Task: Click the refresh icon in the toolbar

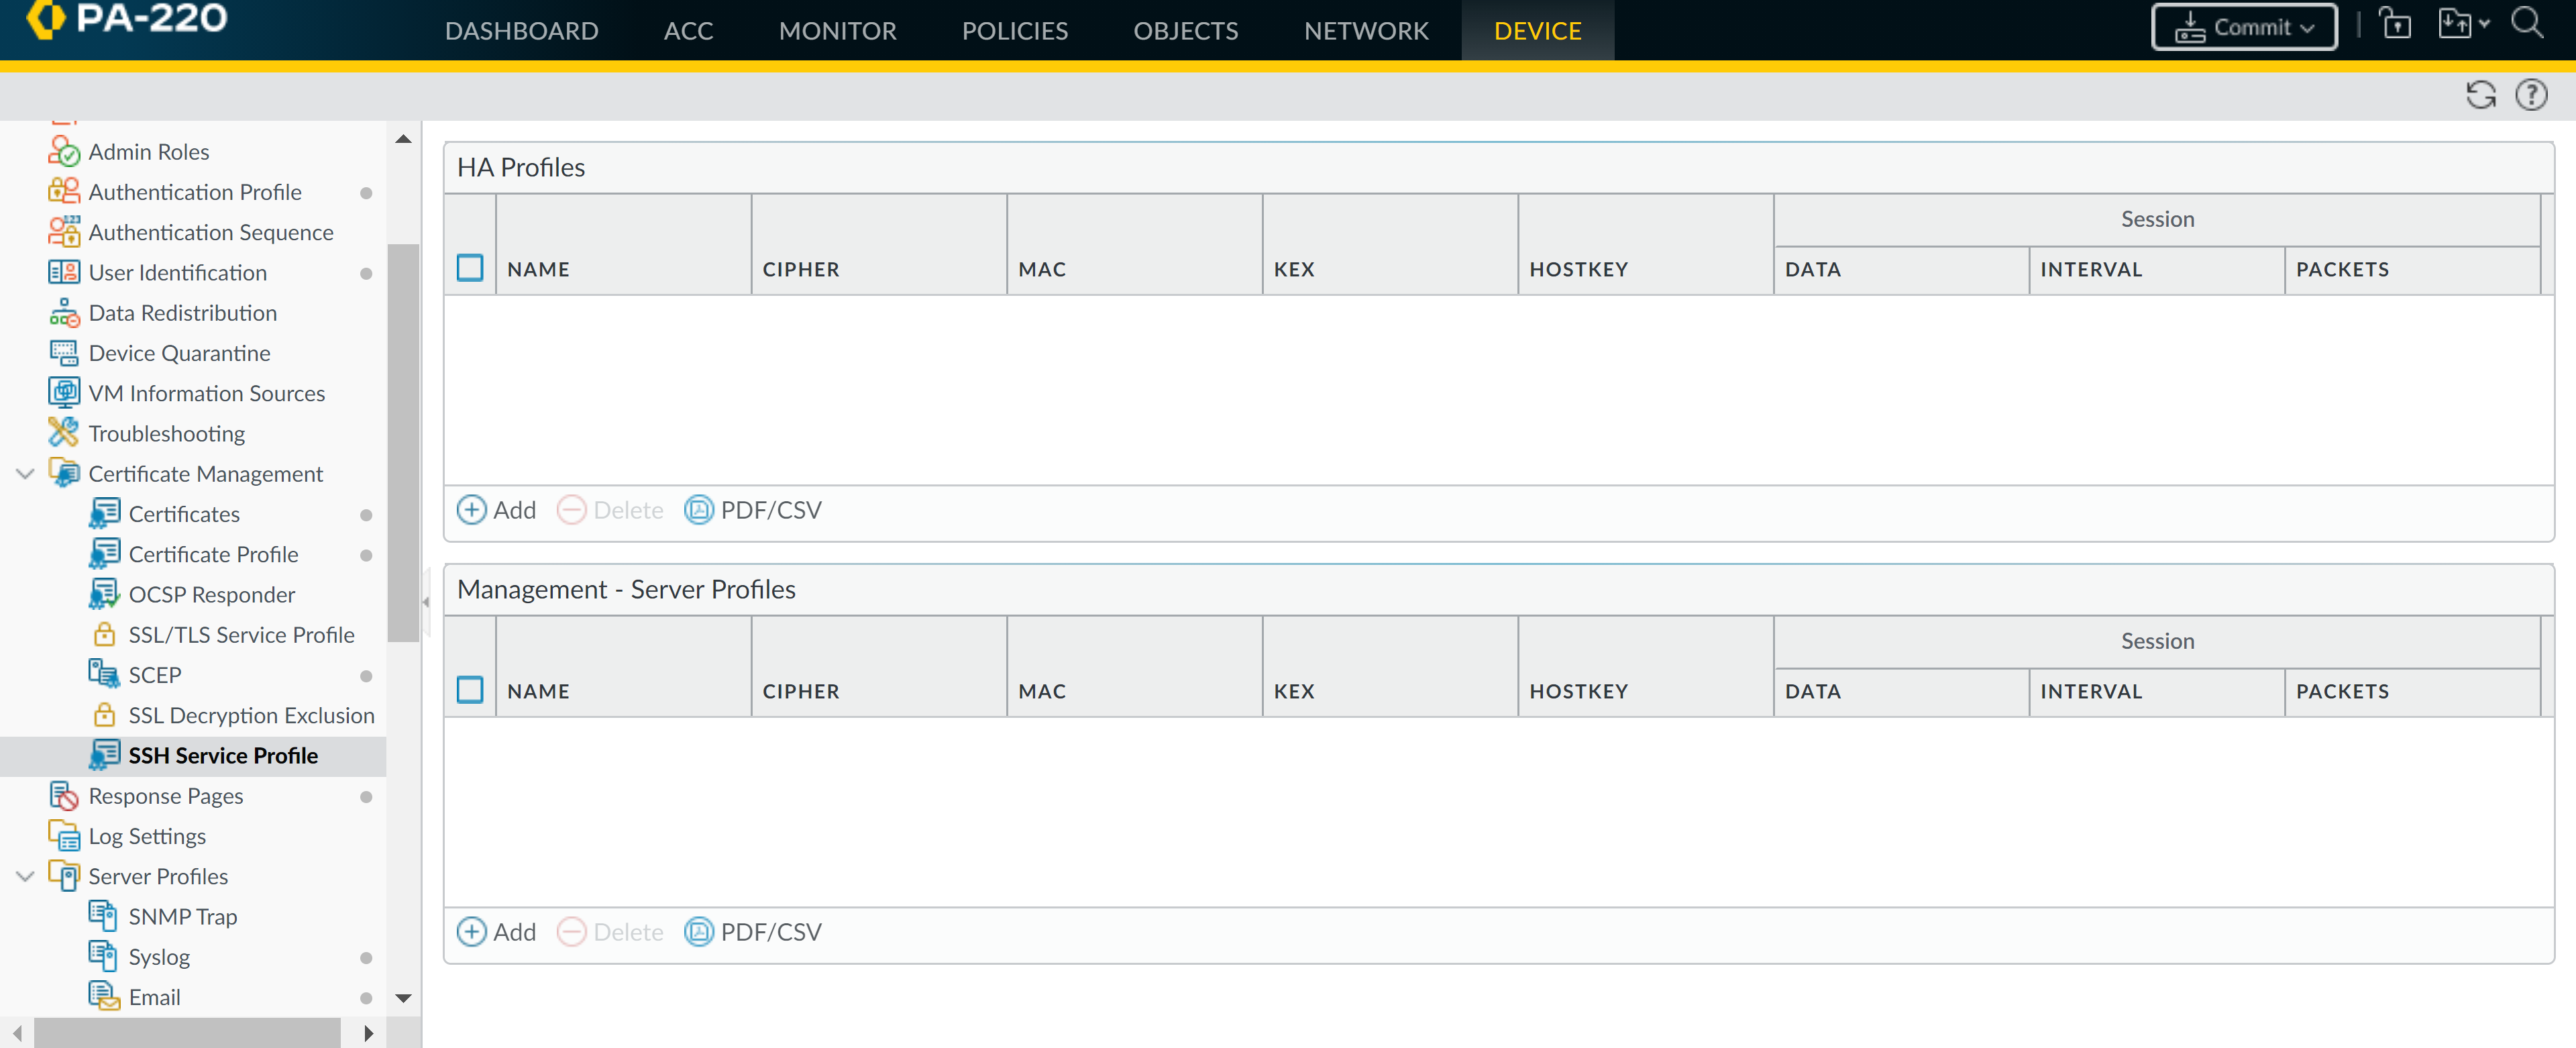Action: [x=2480, y=95]
